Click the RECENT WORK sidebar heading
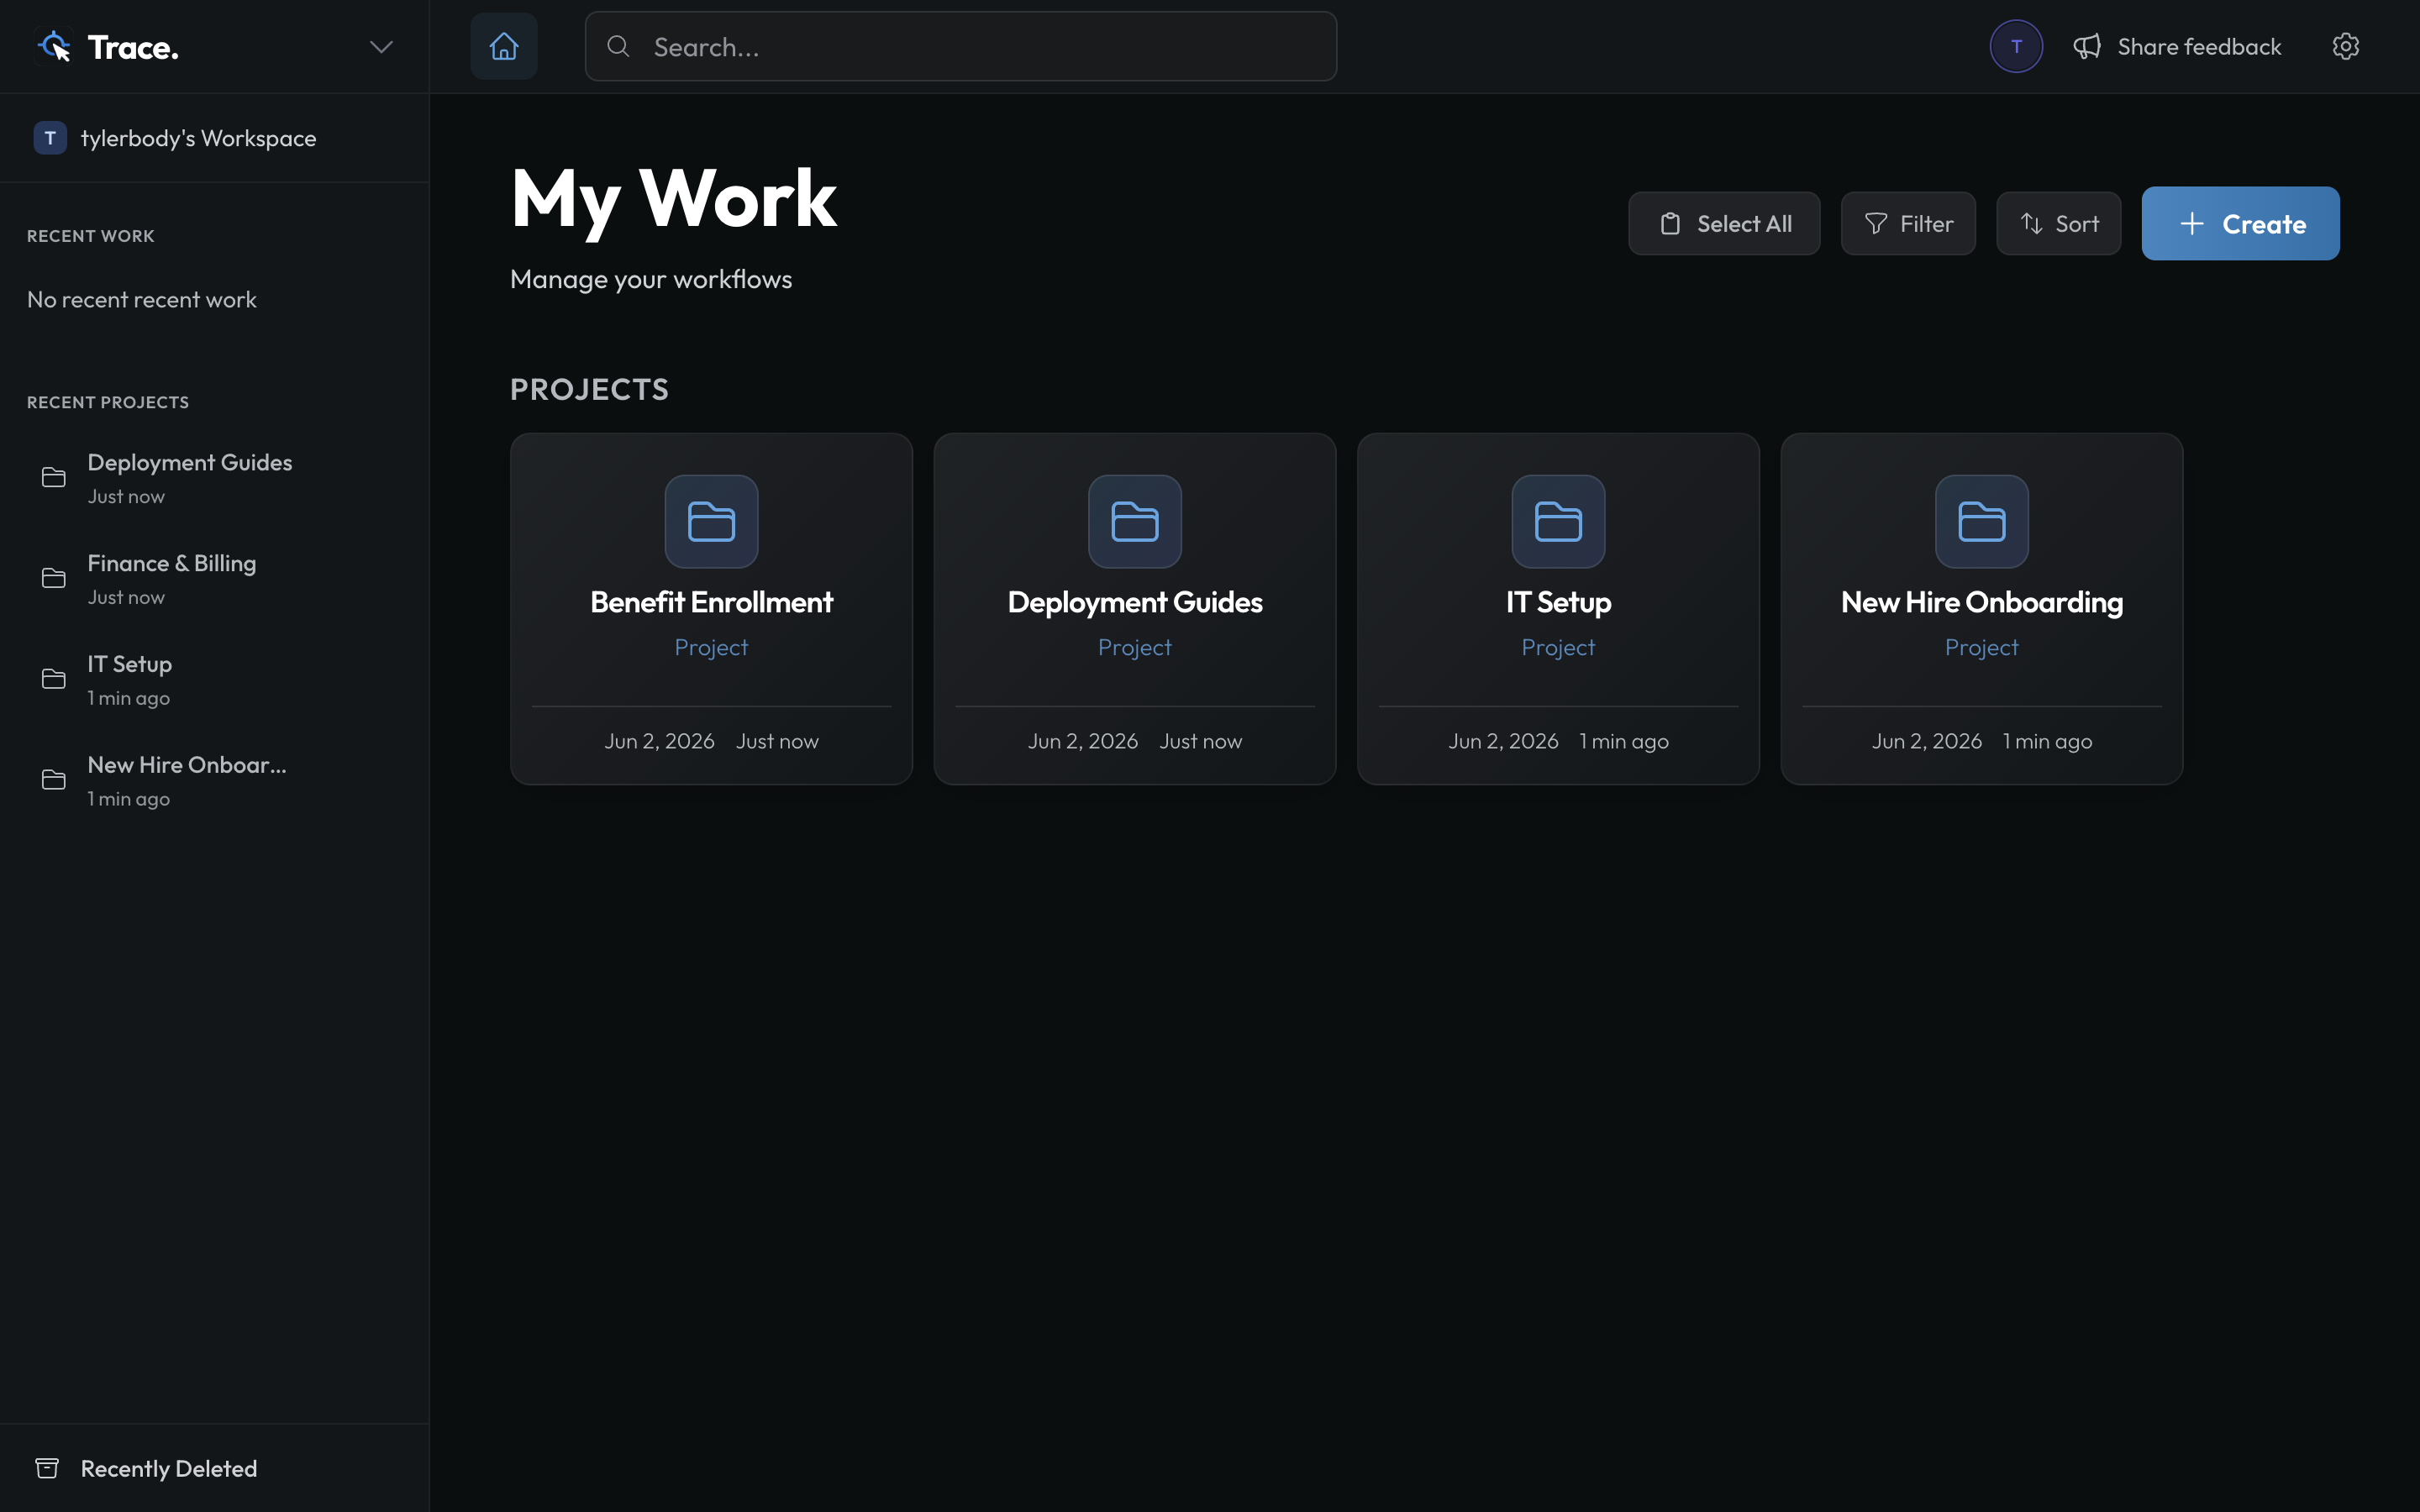Screen dimensions: 2420x1512 click(x=91, y=236)
